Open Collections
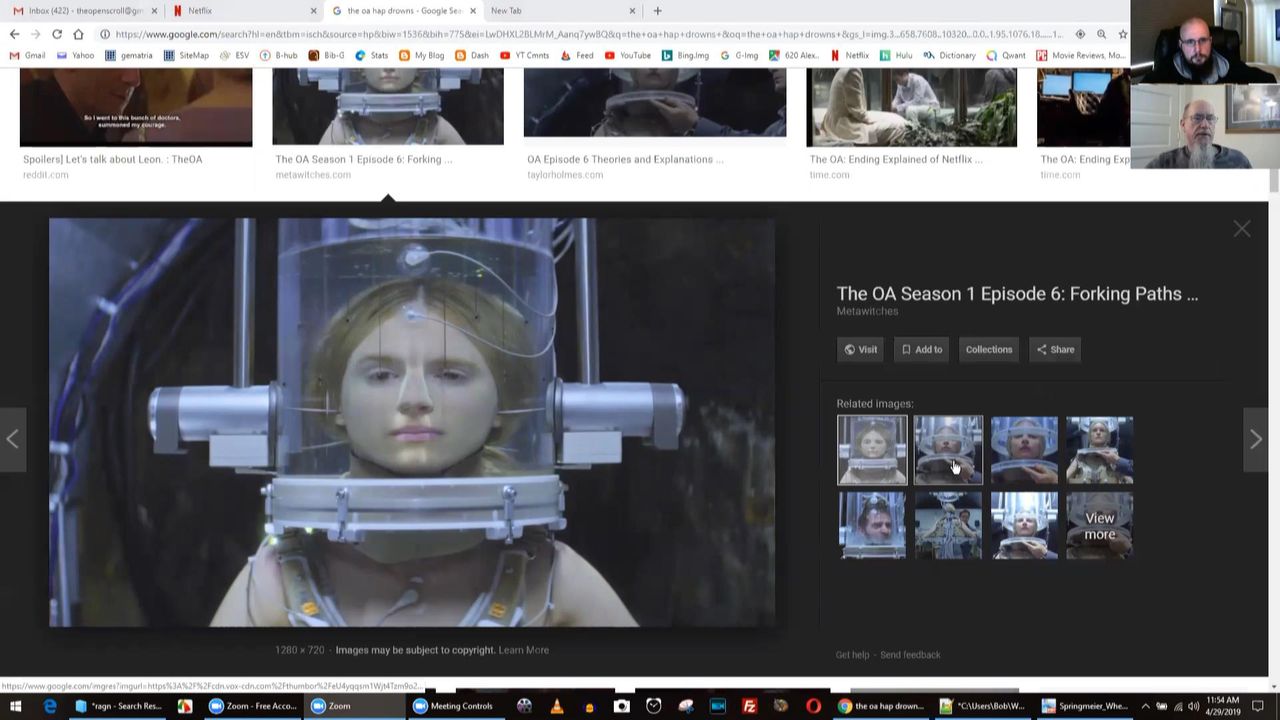 (x=988, y=350)
